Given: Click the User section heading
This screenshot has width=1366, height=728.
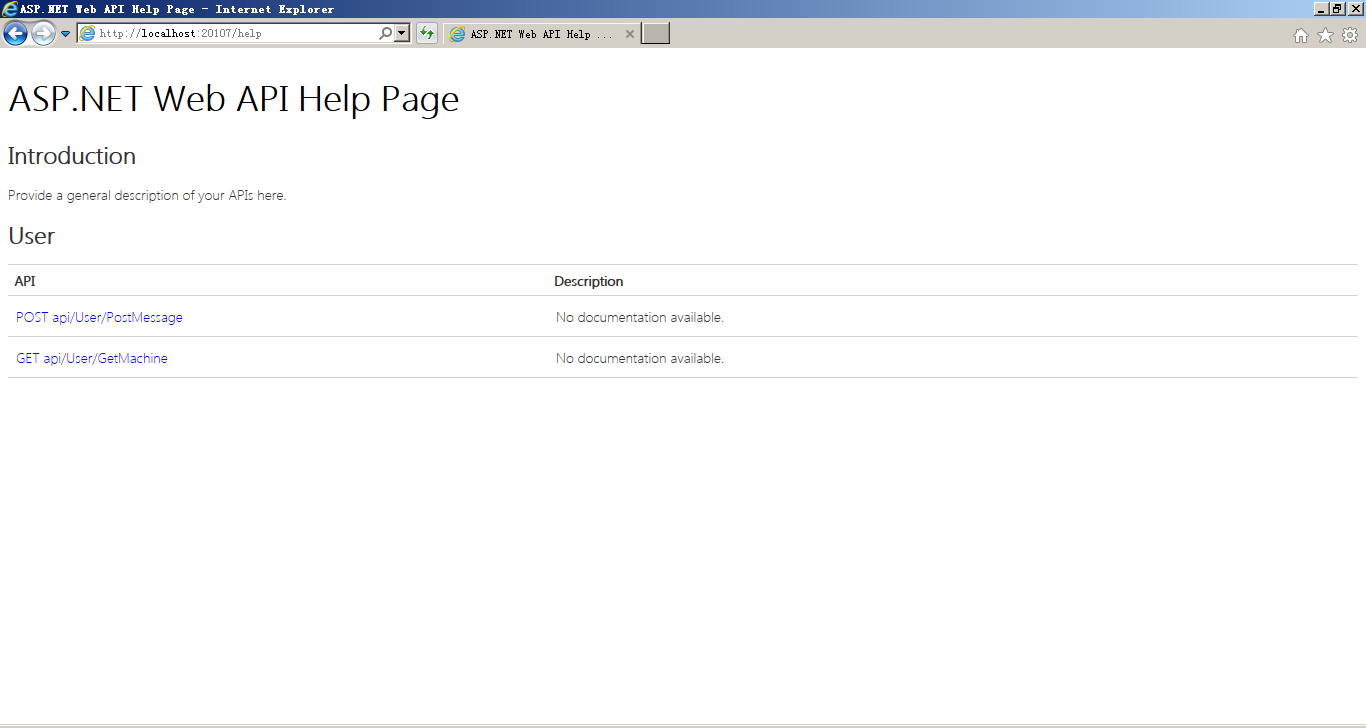Looking at the screenshot, I should [31, 236].
